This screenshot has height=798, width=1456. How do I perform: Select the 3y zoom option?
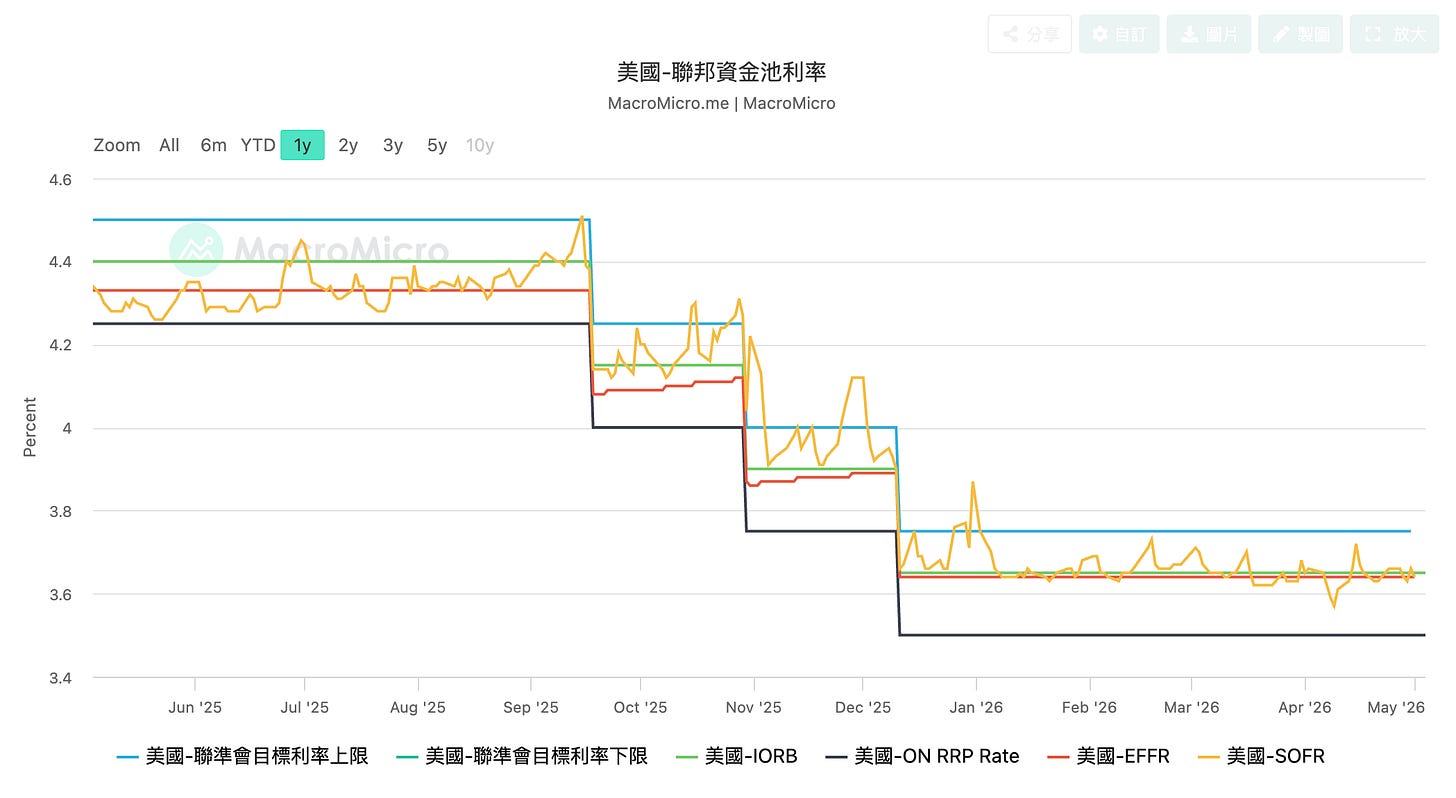[x=393, y=145]
